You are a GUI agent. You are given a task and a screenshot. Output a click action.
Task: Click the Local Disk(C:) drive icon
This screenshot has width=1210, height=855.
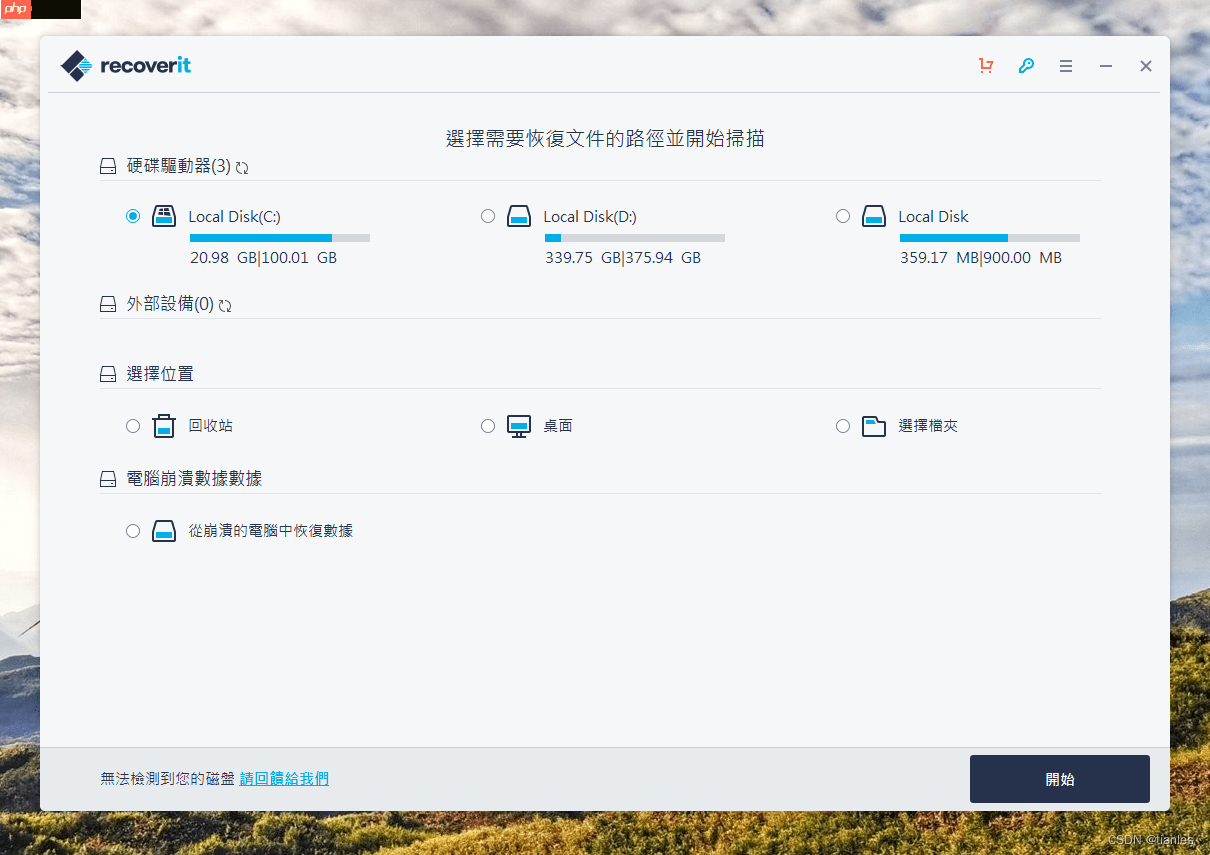coord(164,216)
